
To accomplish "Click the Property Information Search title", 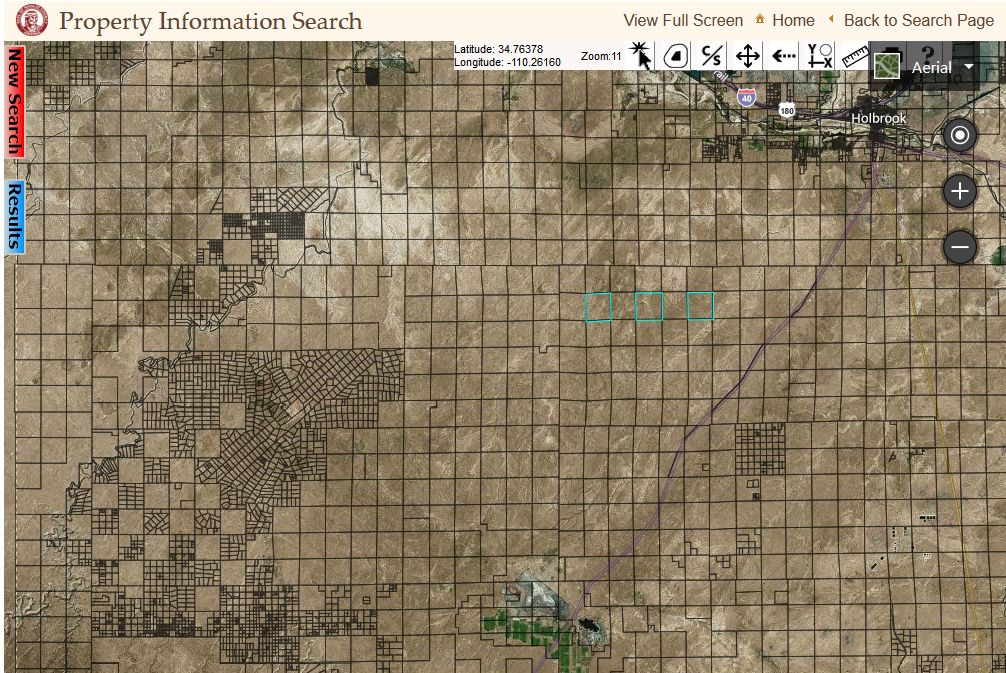I will [211, 21].
